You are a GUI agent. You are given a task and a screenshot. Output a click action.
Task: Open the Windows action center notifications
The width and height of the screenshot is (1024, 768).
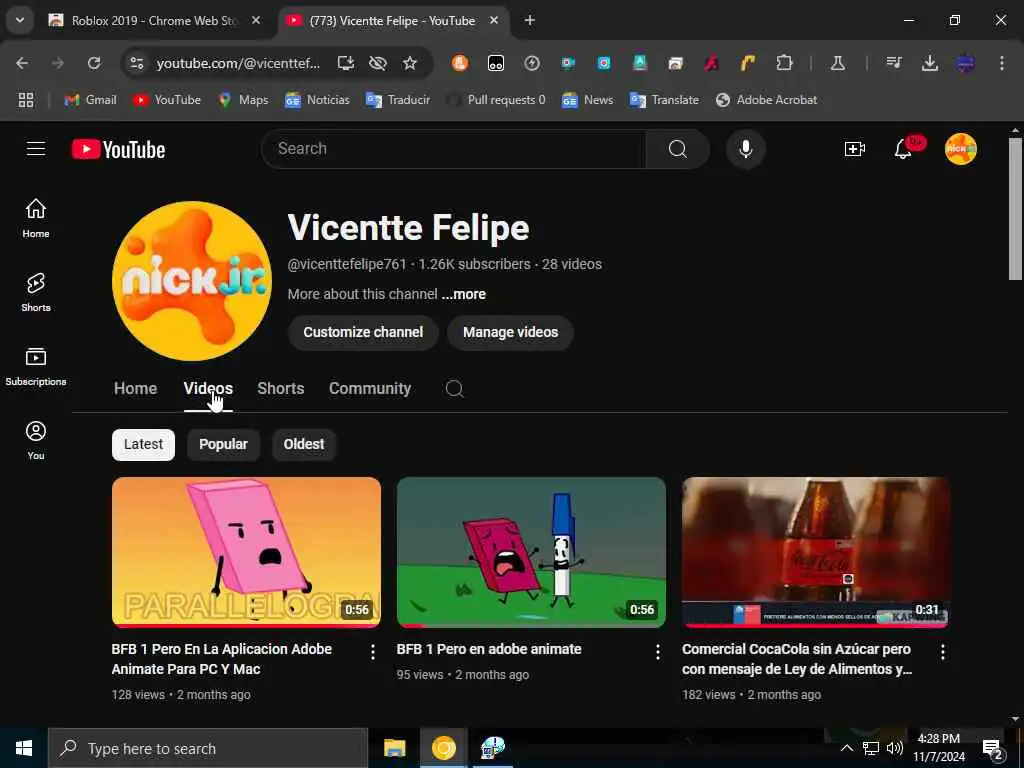pos(993,749)
